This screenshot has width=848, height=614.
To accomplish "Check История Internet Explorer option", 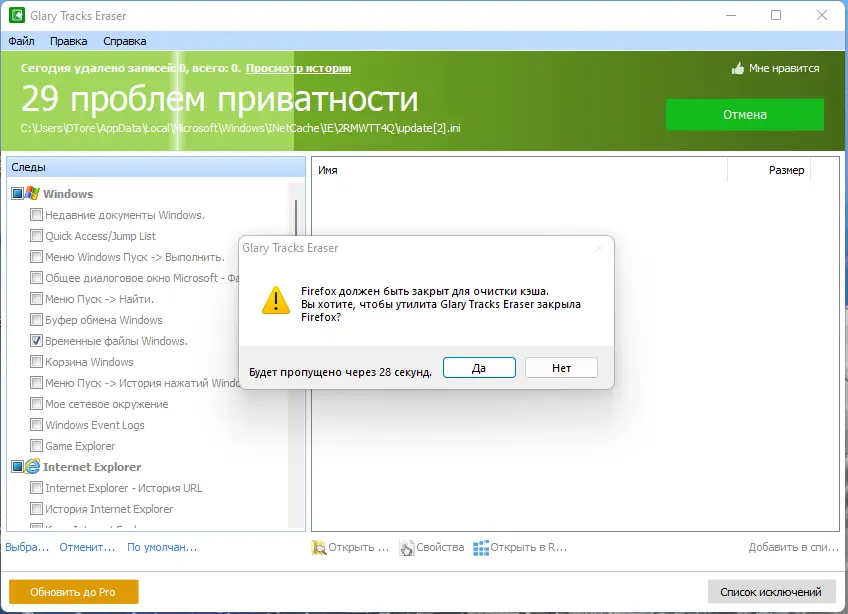I will tap(36, 509).
